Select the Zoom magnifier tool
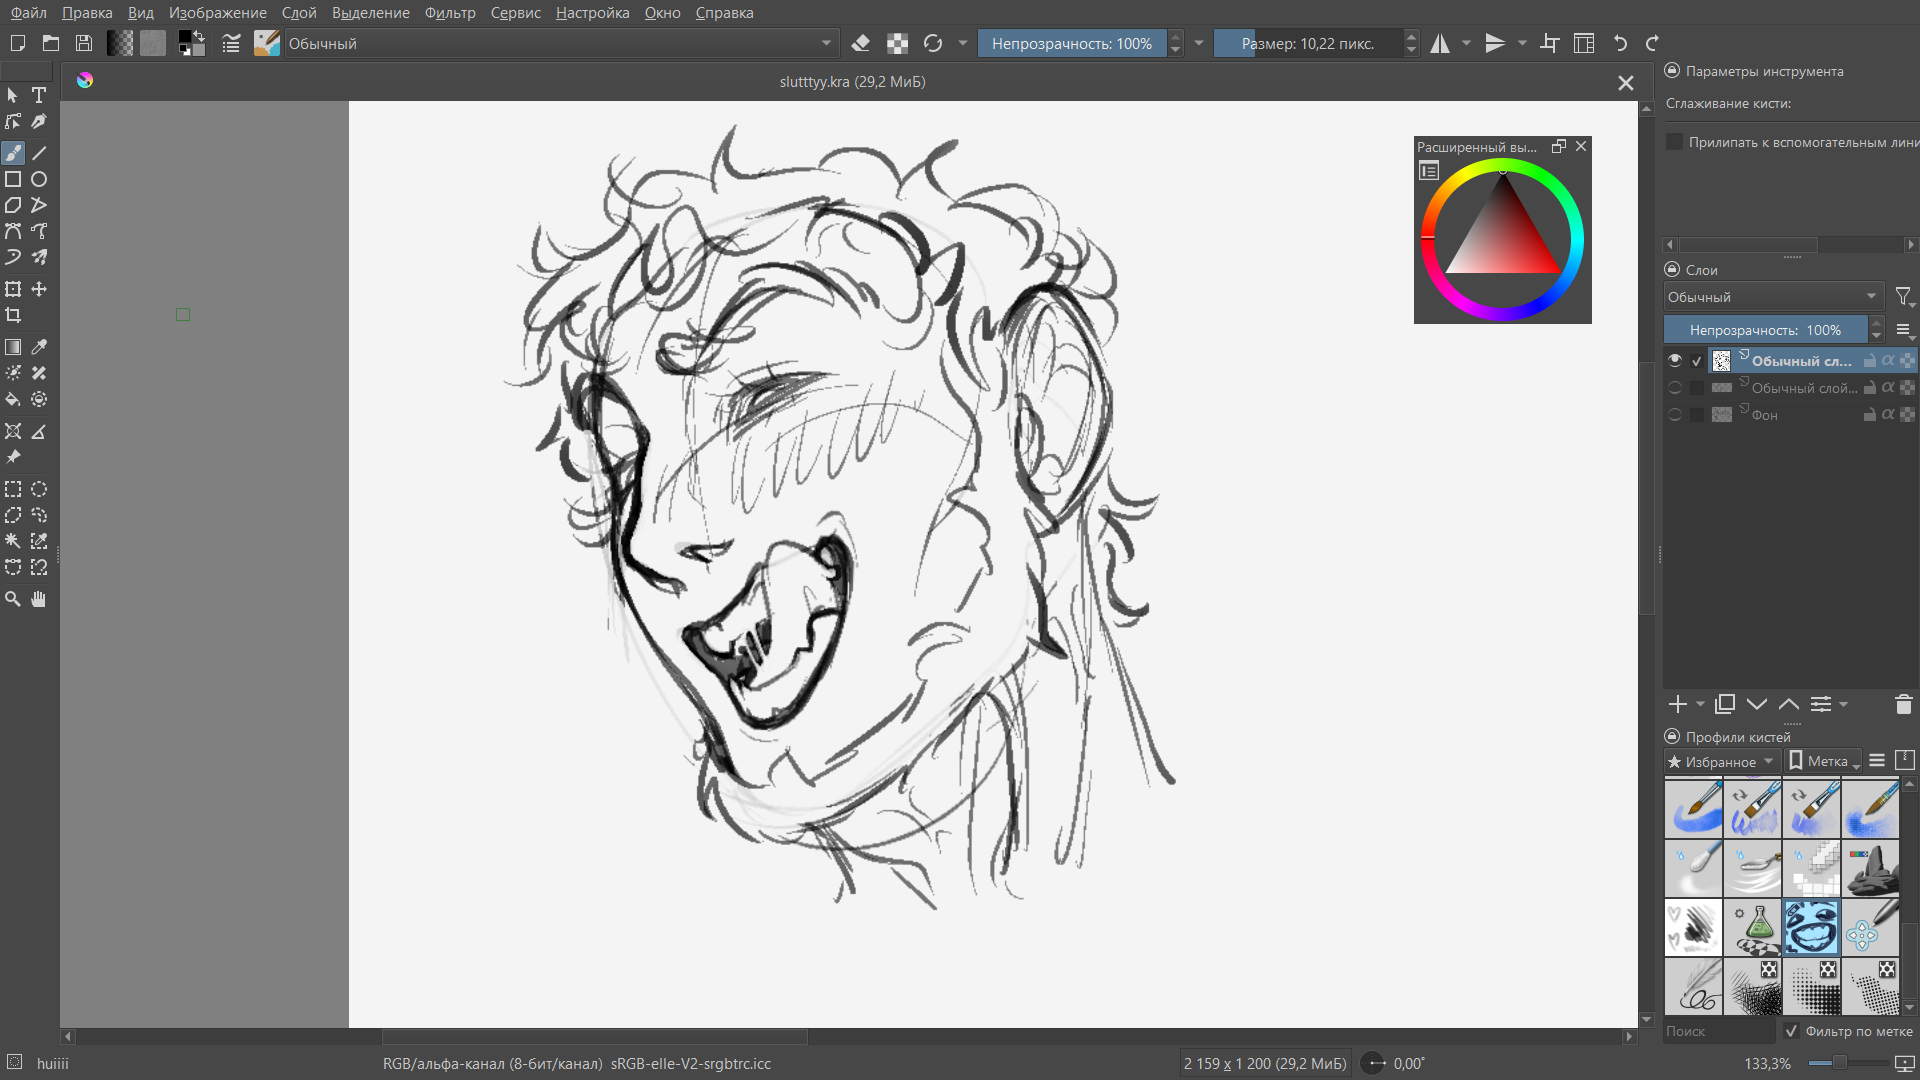The width and height of the screenshot is (1920, 1080). [x=13, y=599]
